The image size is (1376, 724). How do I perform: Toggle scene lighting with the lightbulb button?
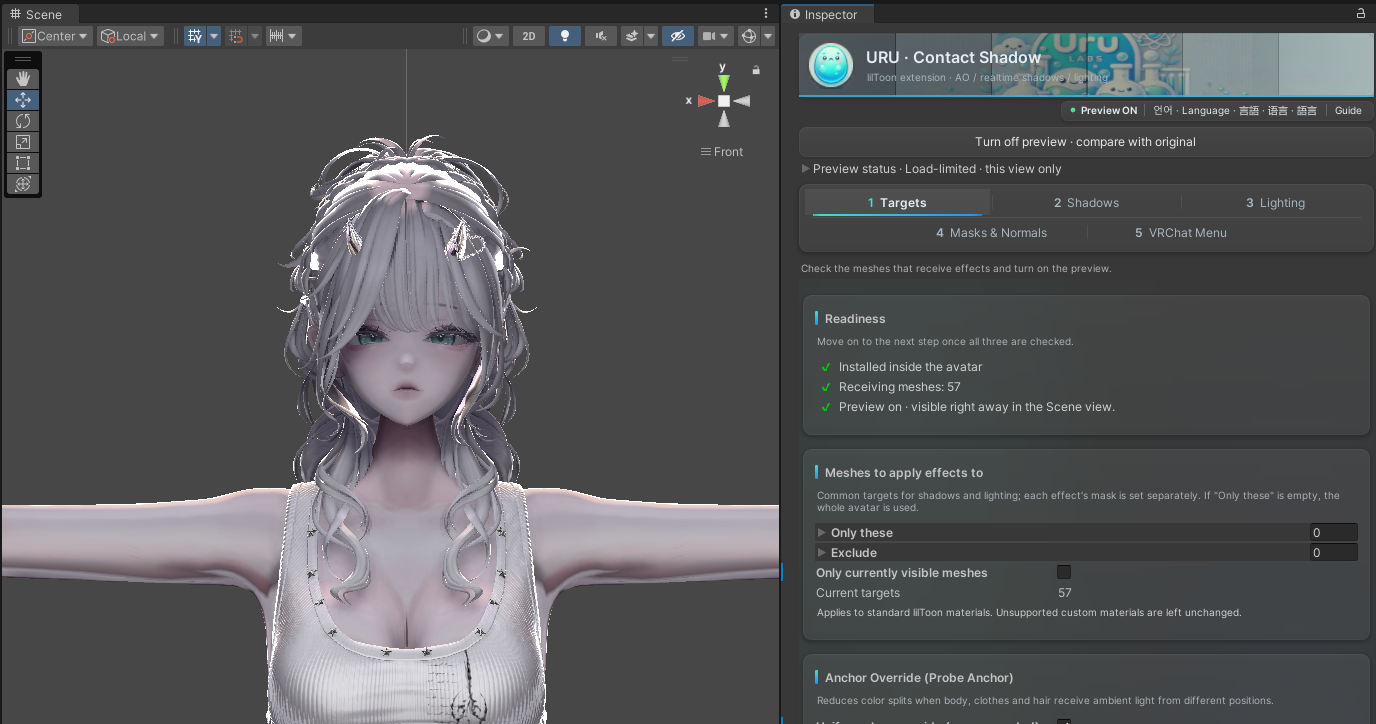click(x=565, y=36)
